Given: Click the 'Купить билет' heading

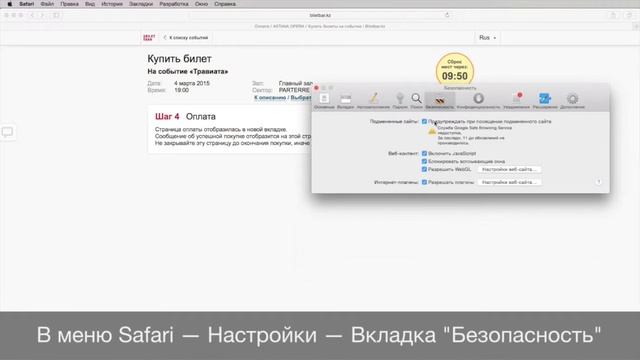Looking at the screenshot, I should tap(179, 59).
